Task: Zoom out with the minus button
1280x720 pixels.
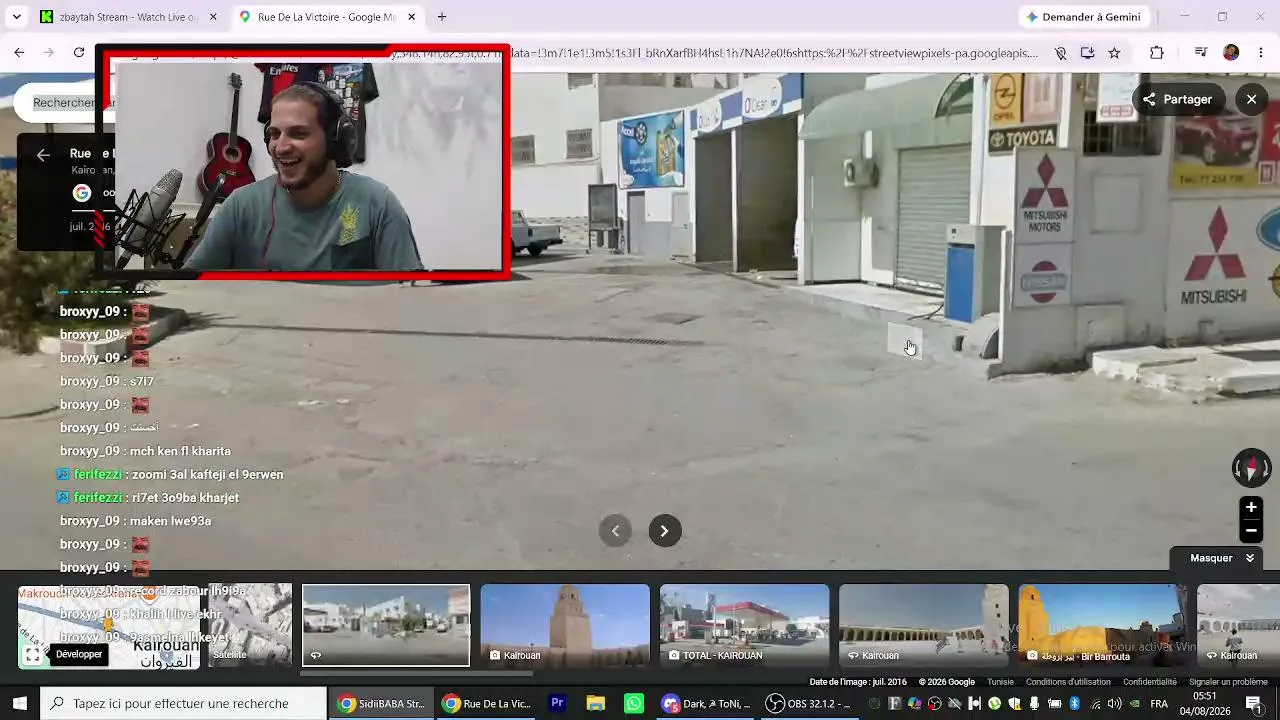Action: pos(1251,531)
